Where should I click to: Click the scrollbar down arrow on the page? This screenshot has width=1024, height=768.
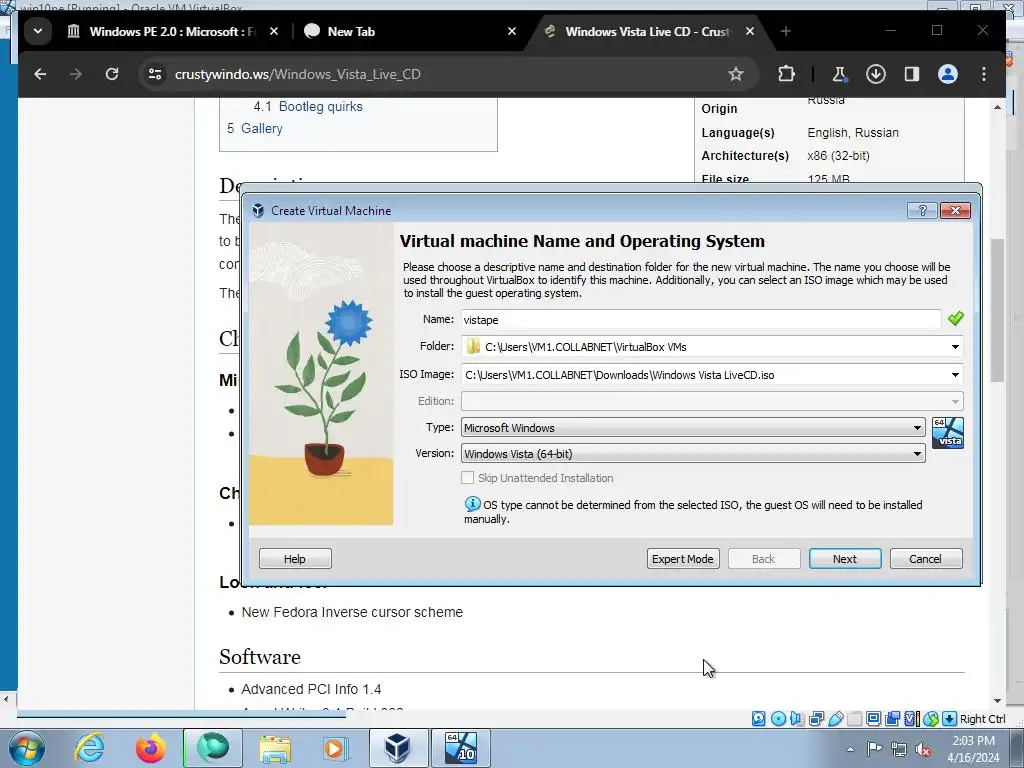[x=997, y=701]
